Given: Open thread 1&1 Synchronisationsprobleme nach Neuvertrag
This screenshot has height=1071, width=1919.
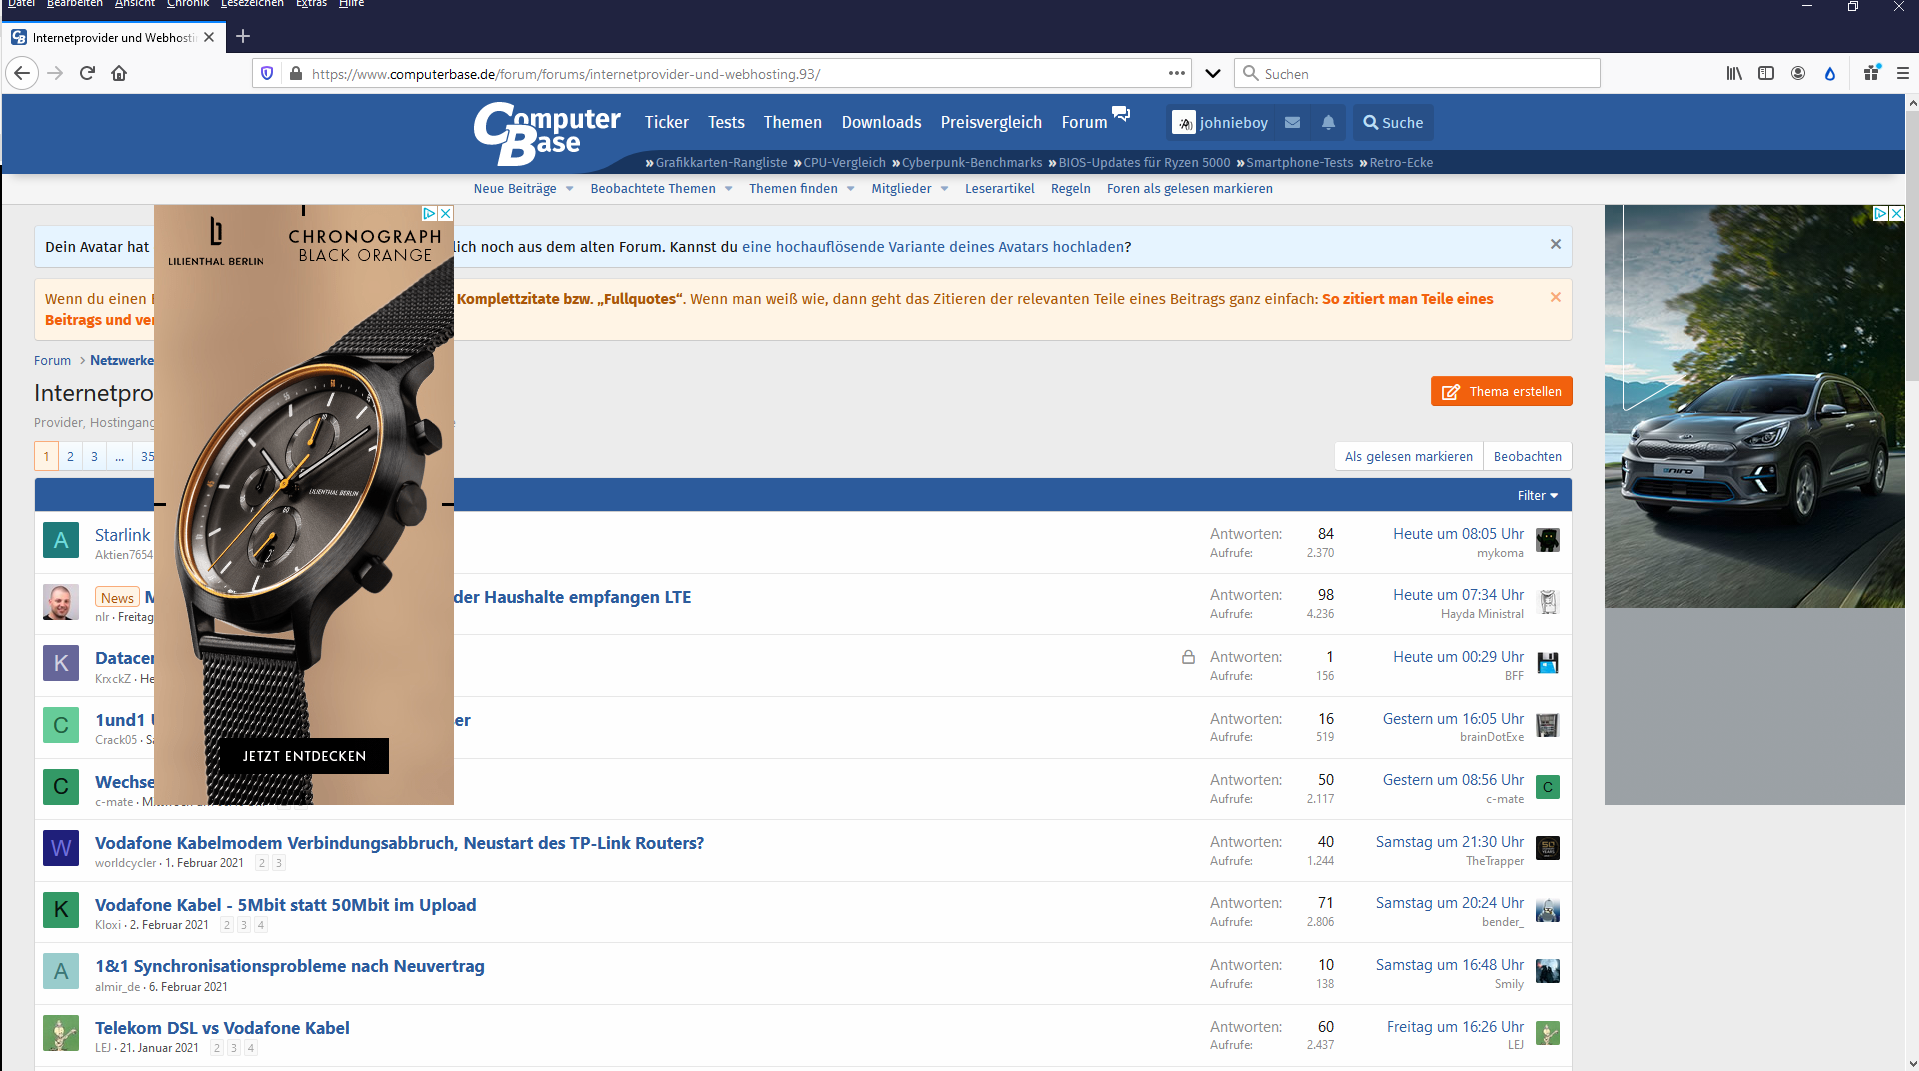Looking at the screenshot, I should pos(289,966).
